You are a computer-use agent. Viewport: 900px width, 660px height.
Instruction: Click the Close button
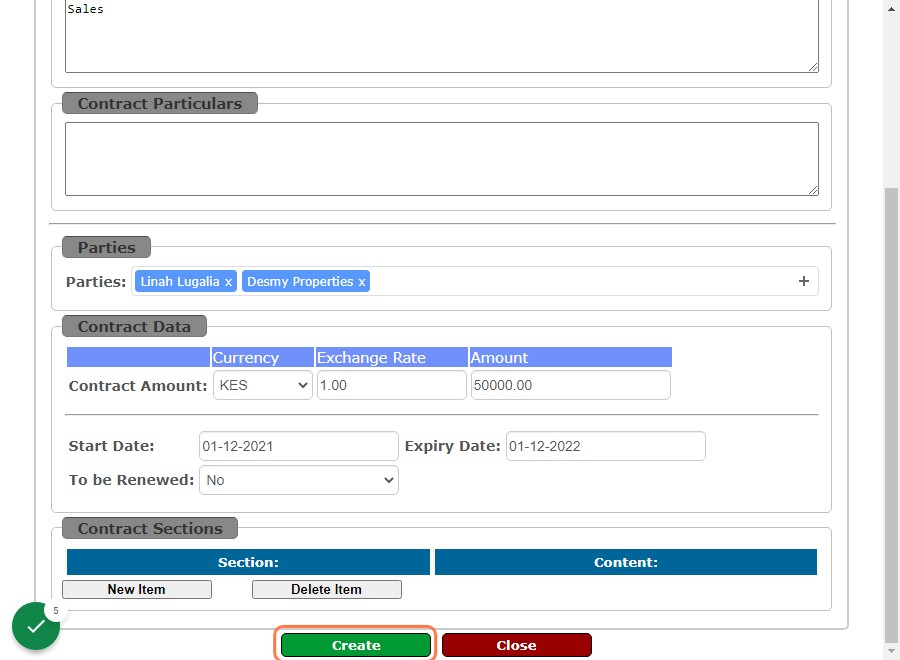pyautogui.click(x=517, y=645)
